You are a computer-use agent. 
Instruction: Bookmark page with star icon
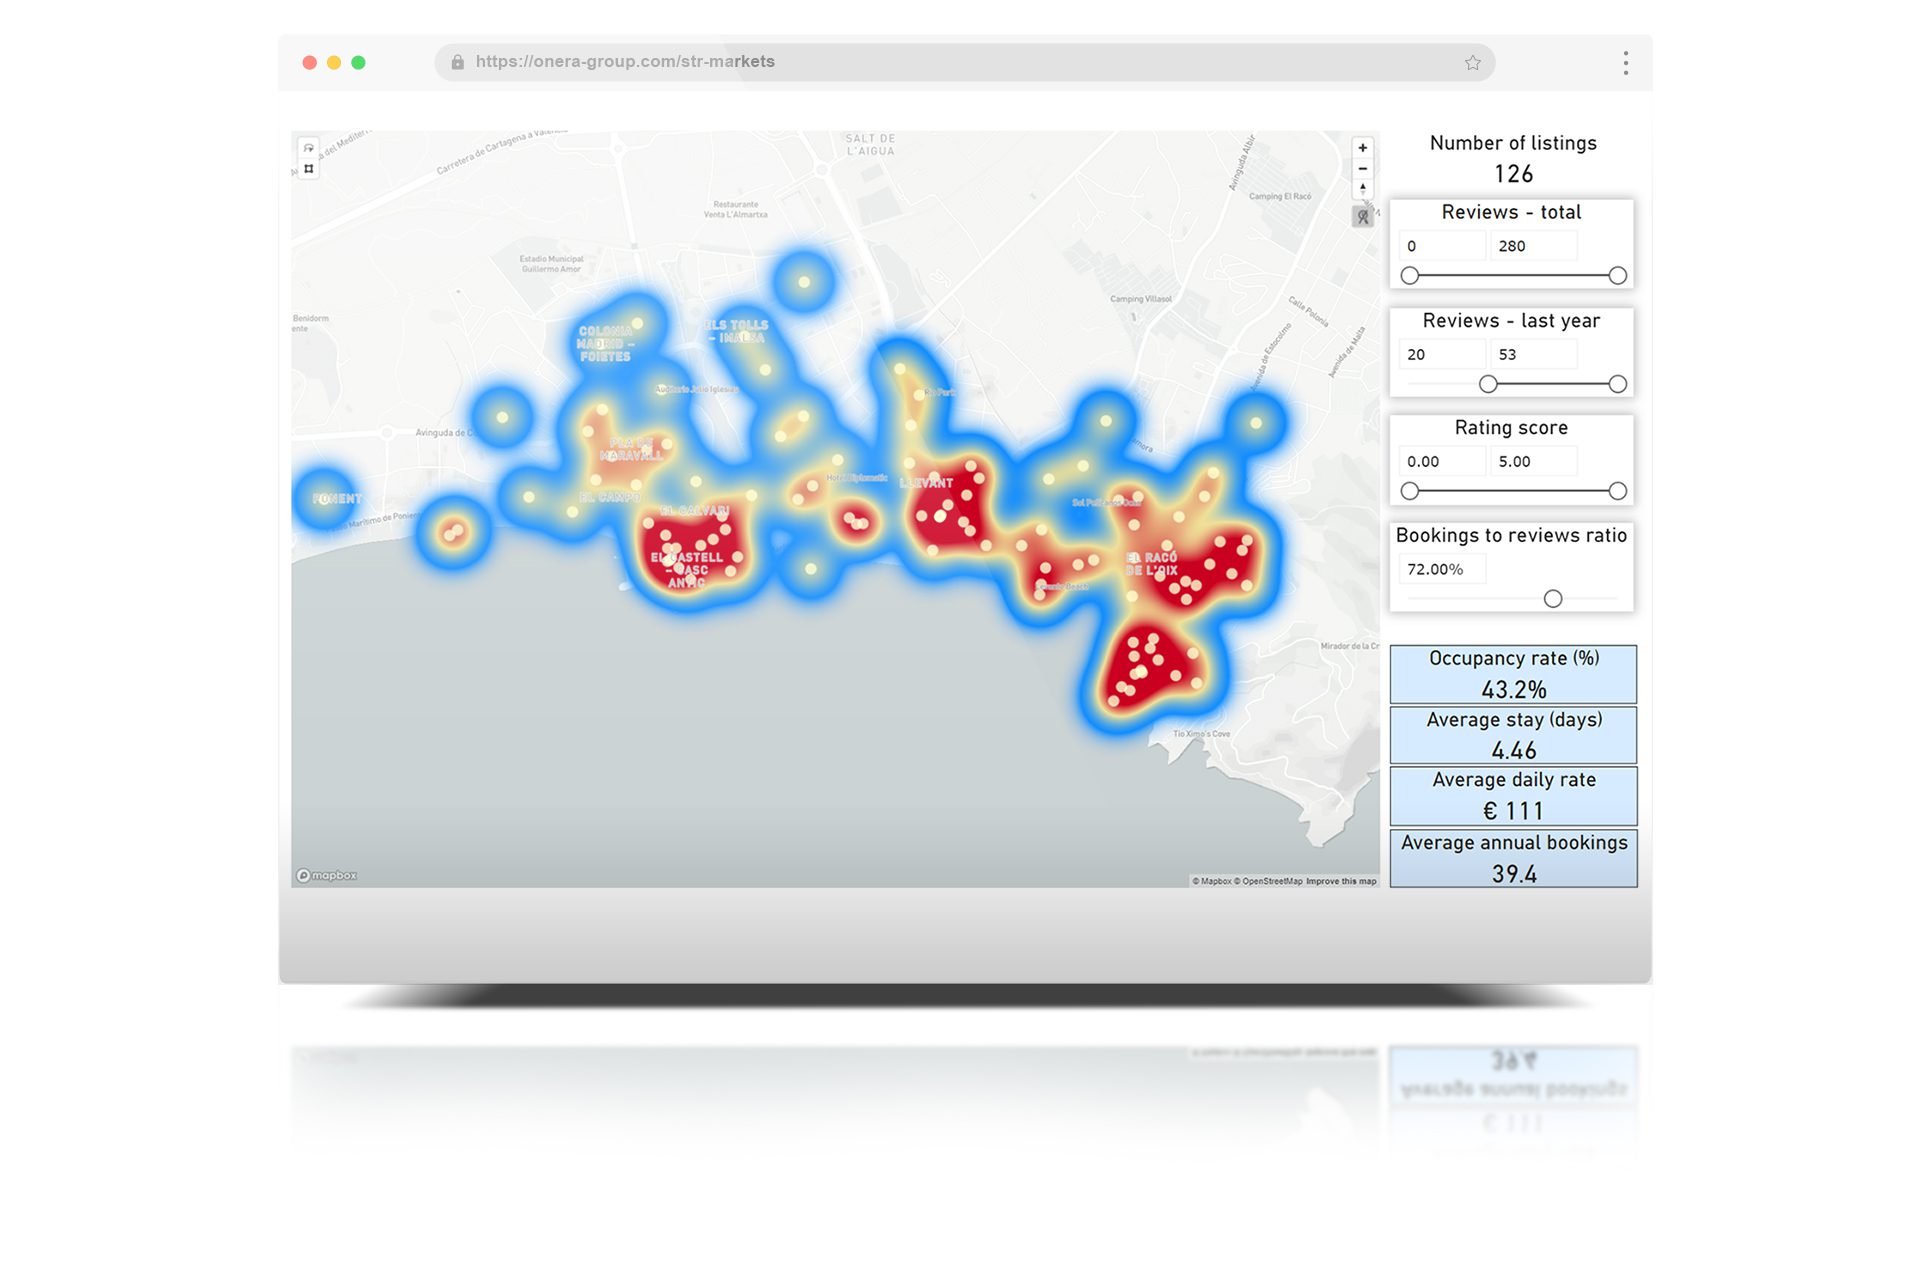[1472, 63]
